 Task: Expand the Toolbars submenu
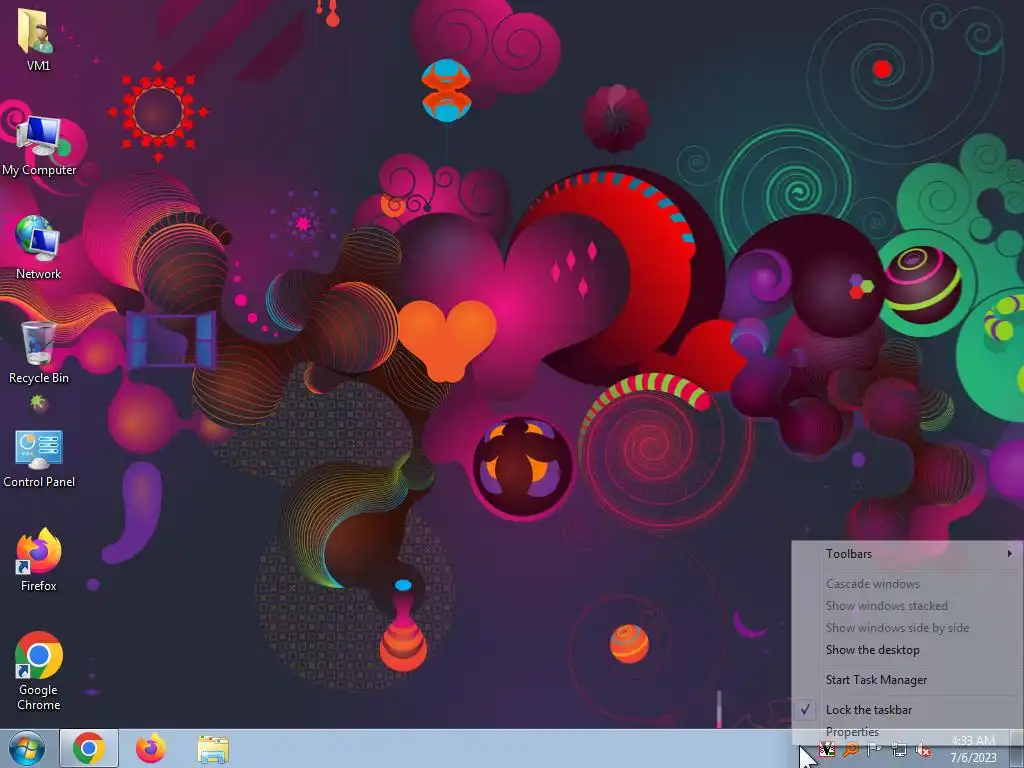pyautogui.click(x=907, y=554)
